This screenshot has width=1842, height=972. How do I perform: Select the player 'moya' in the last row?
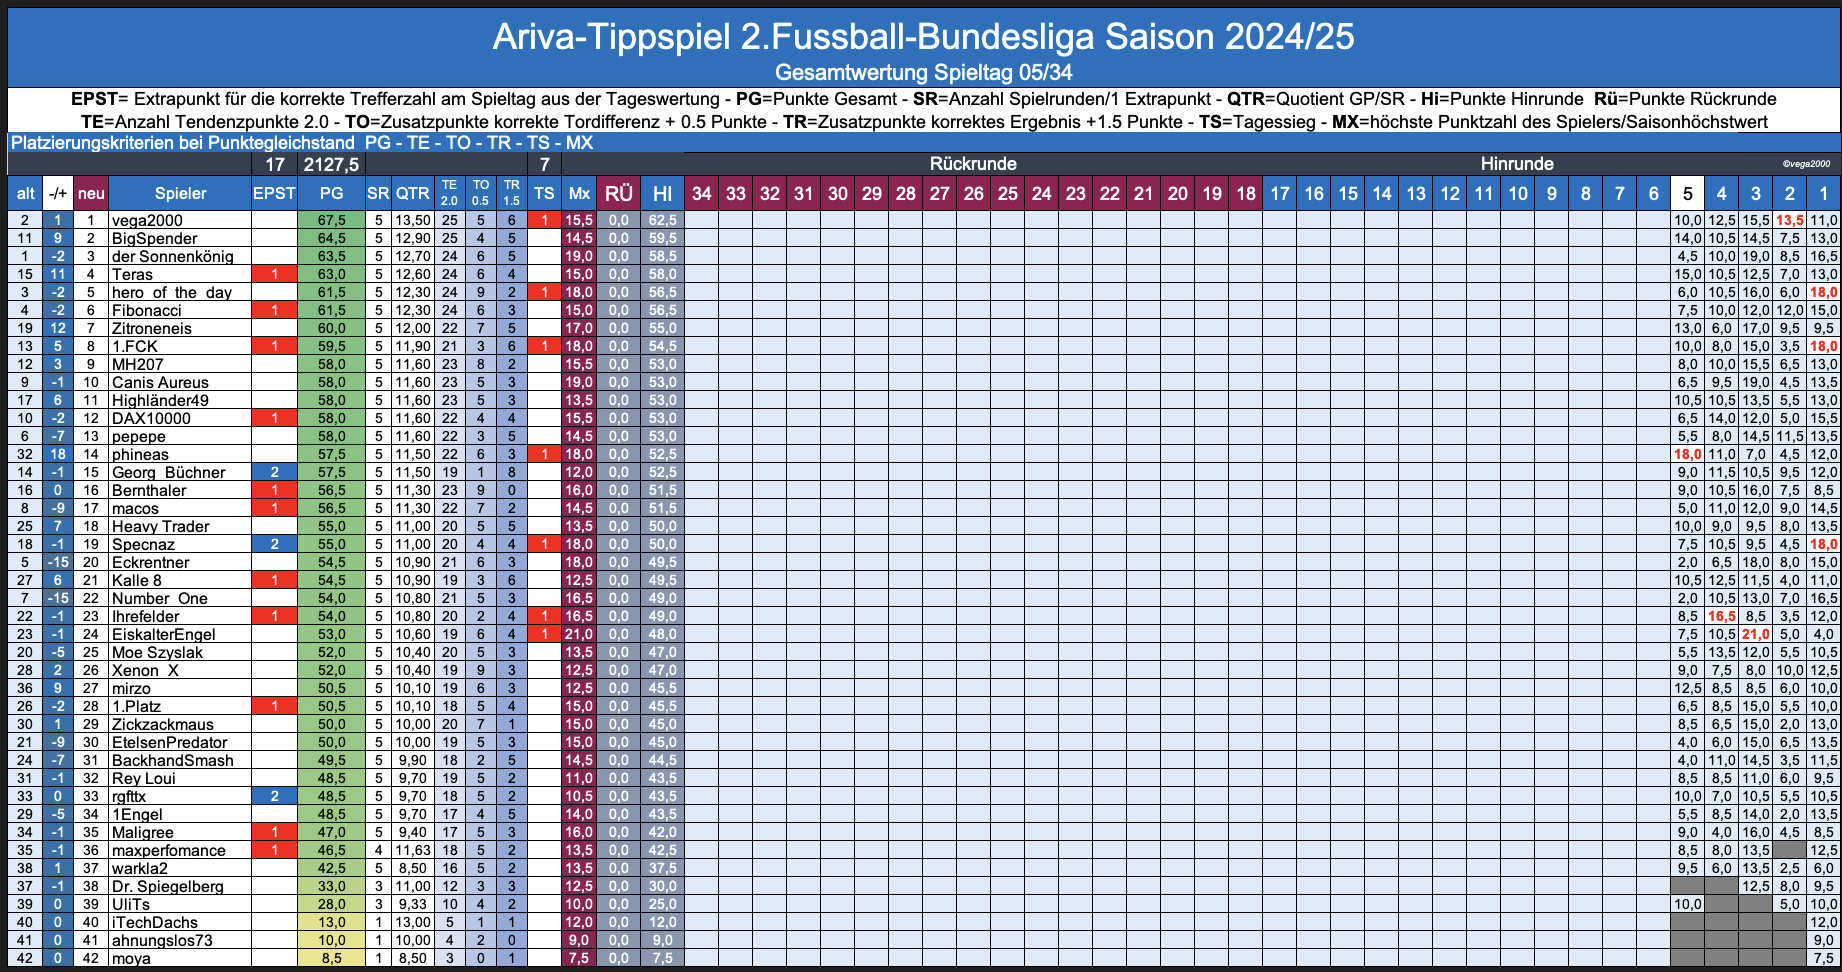click(x=131, y=958)
